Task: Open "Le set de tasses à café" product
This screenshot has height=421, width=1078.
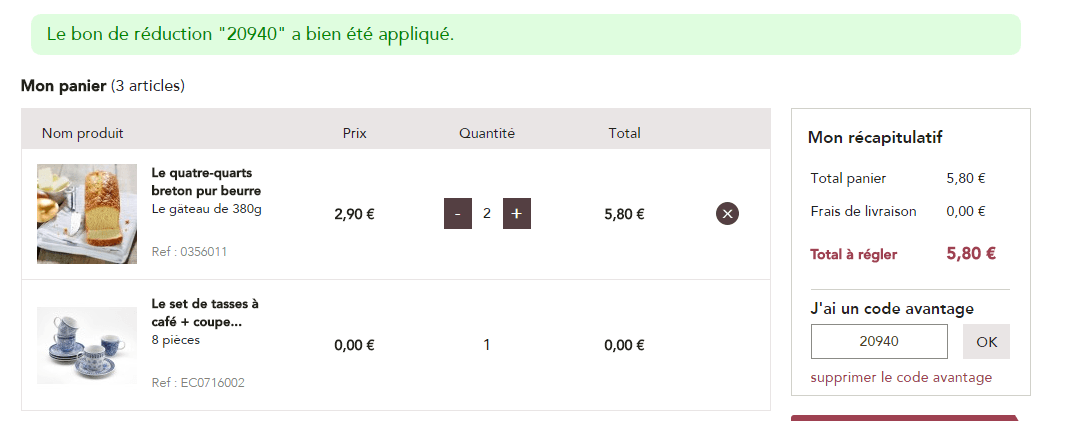Action: (x=205, y=312)
